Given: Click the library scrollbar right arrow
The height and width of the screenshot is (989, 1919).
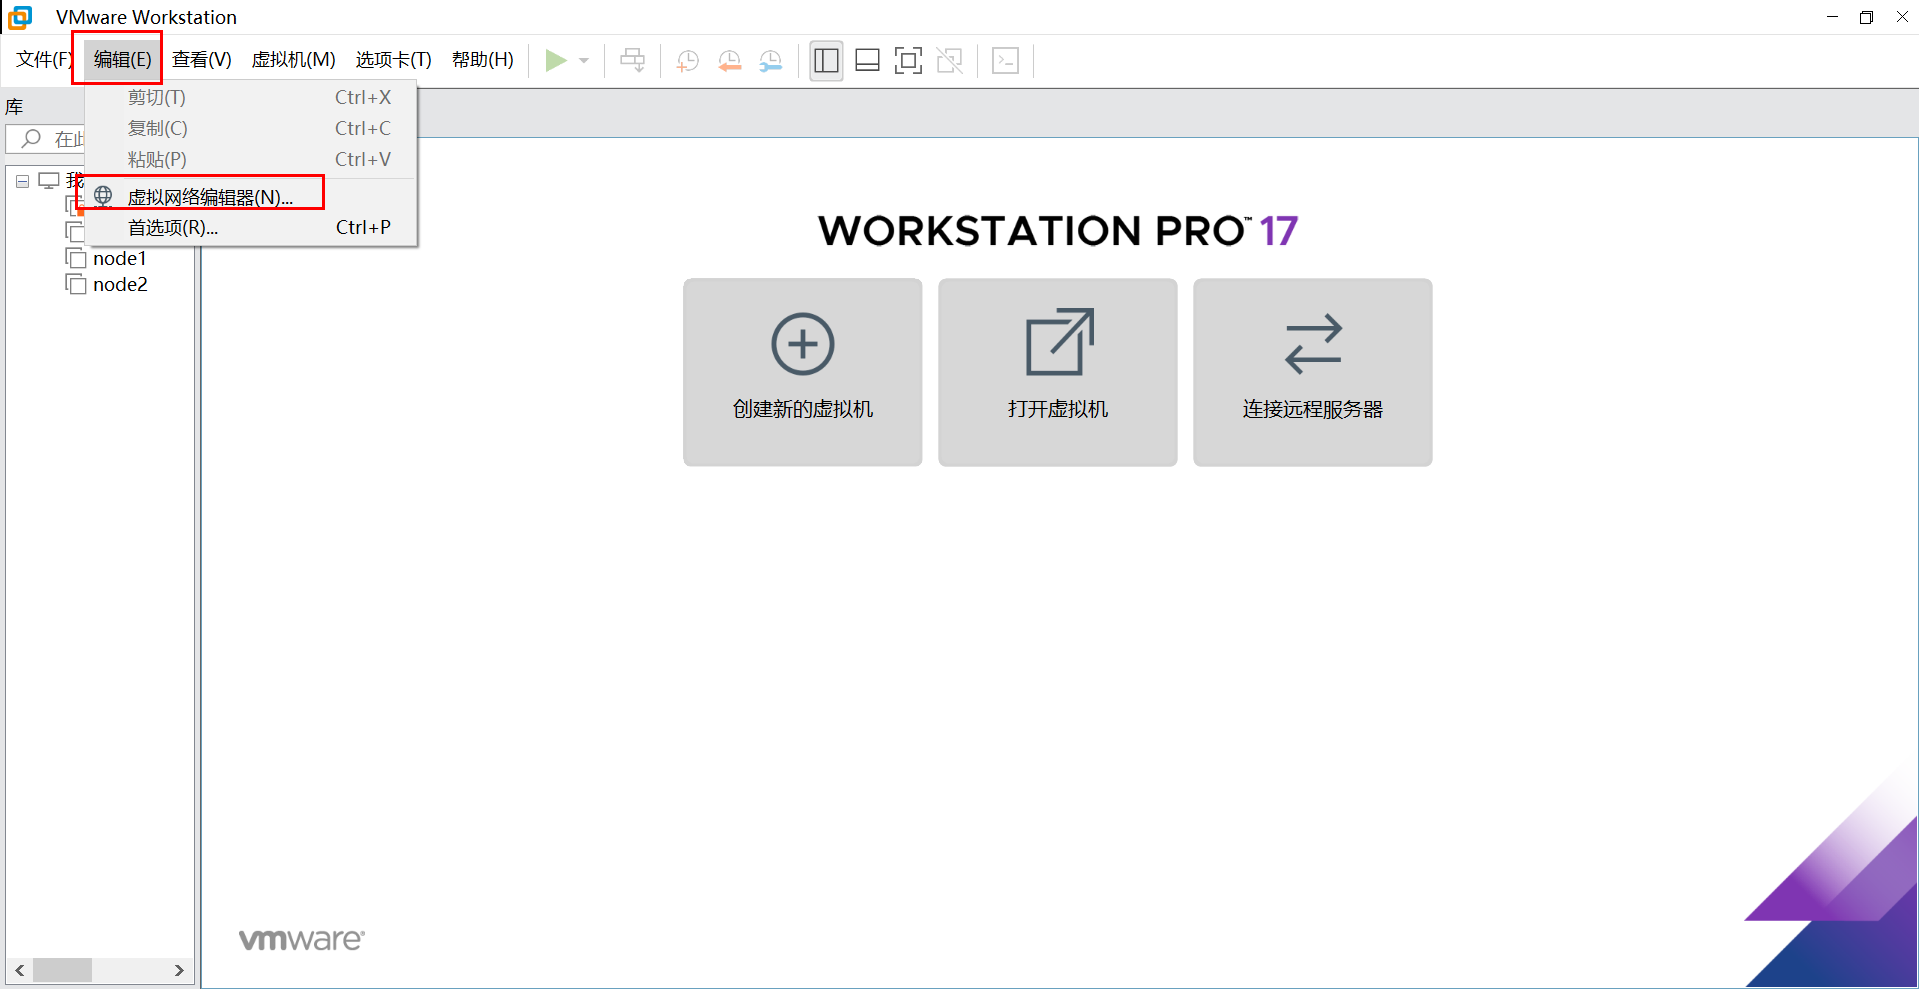Looking at the screenshot, I should point(179,970).
